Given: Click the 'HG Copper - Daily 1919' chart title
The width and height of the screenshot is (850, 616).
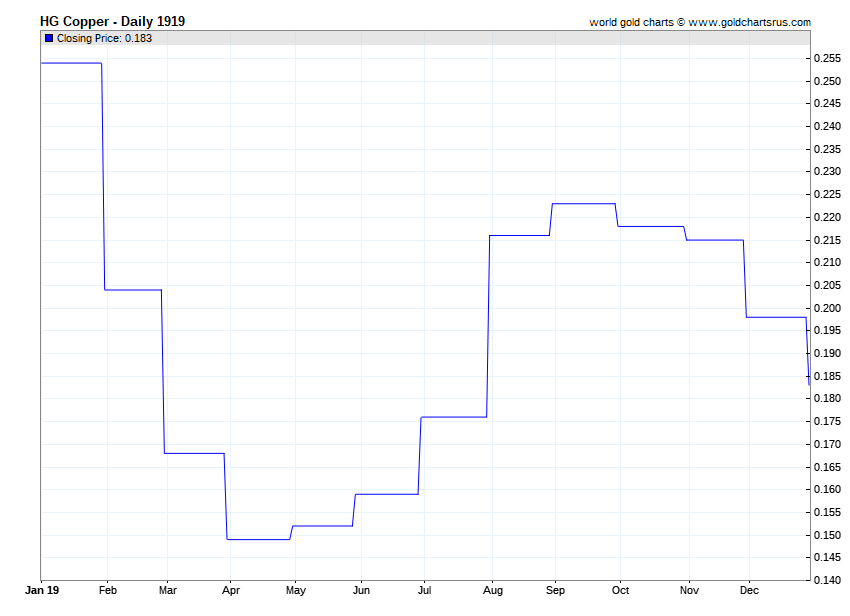Looking at the screenshot, I should (x=112, y=21).
